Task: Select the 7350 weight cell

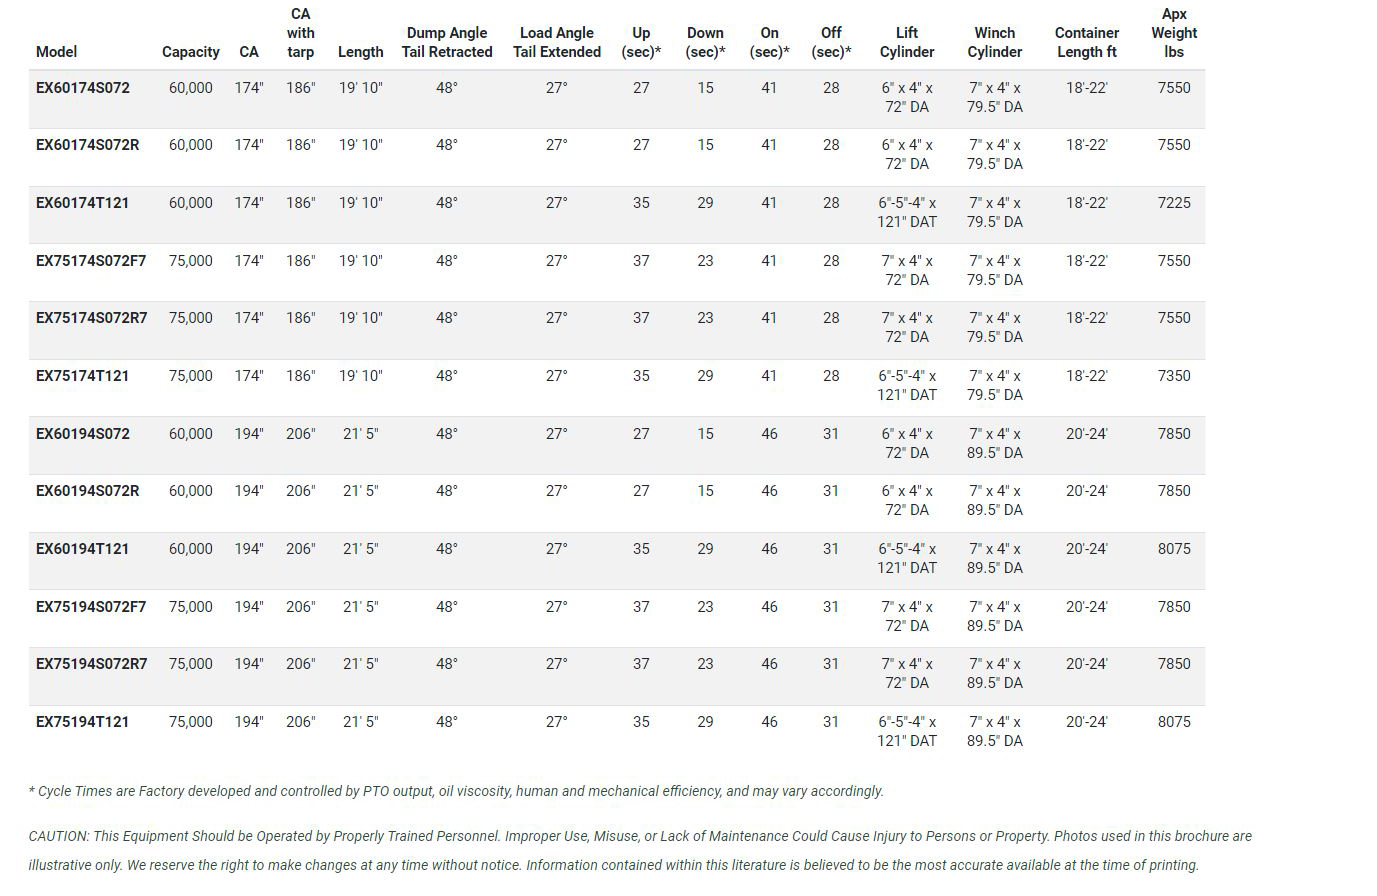Action: (1174, 376)
